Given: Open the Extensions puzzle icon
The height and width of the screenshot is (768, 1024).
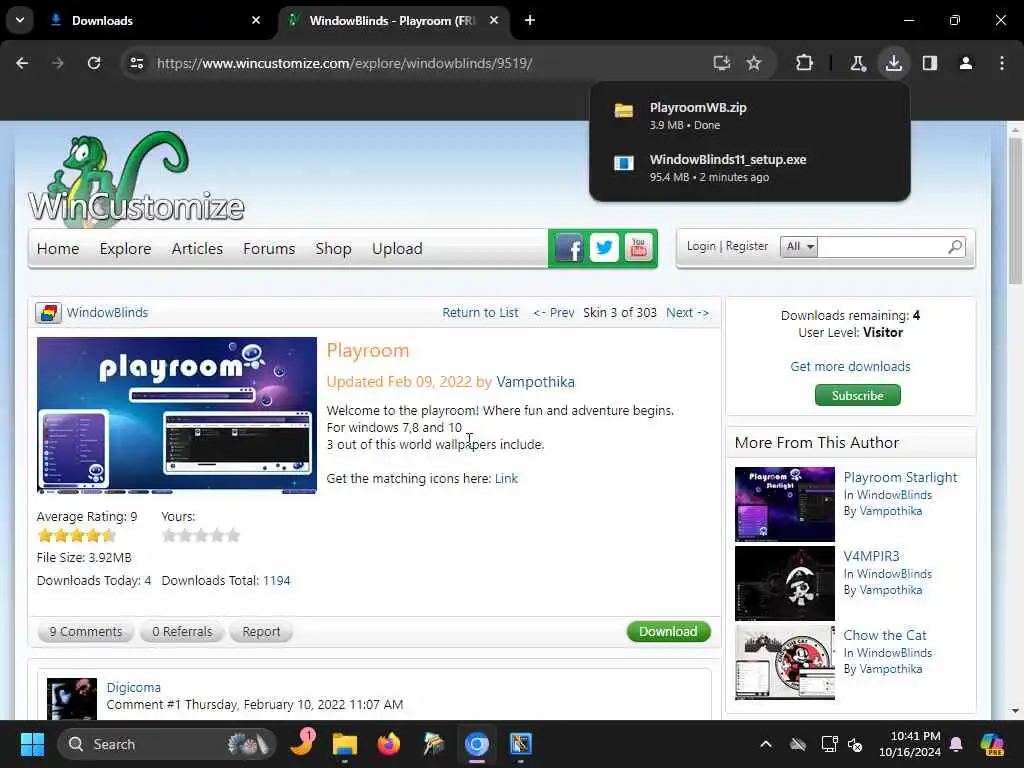Looking at the screenshot, I should pyautogui.click(x=804, y=63).
